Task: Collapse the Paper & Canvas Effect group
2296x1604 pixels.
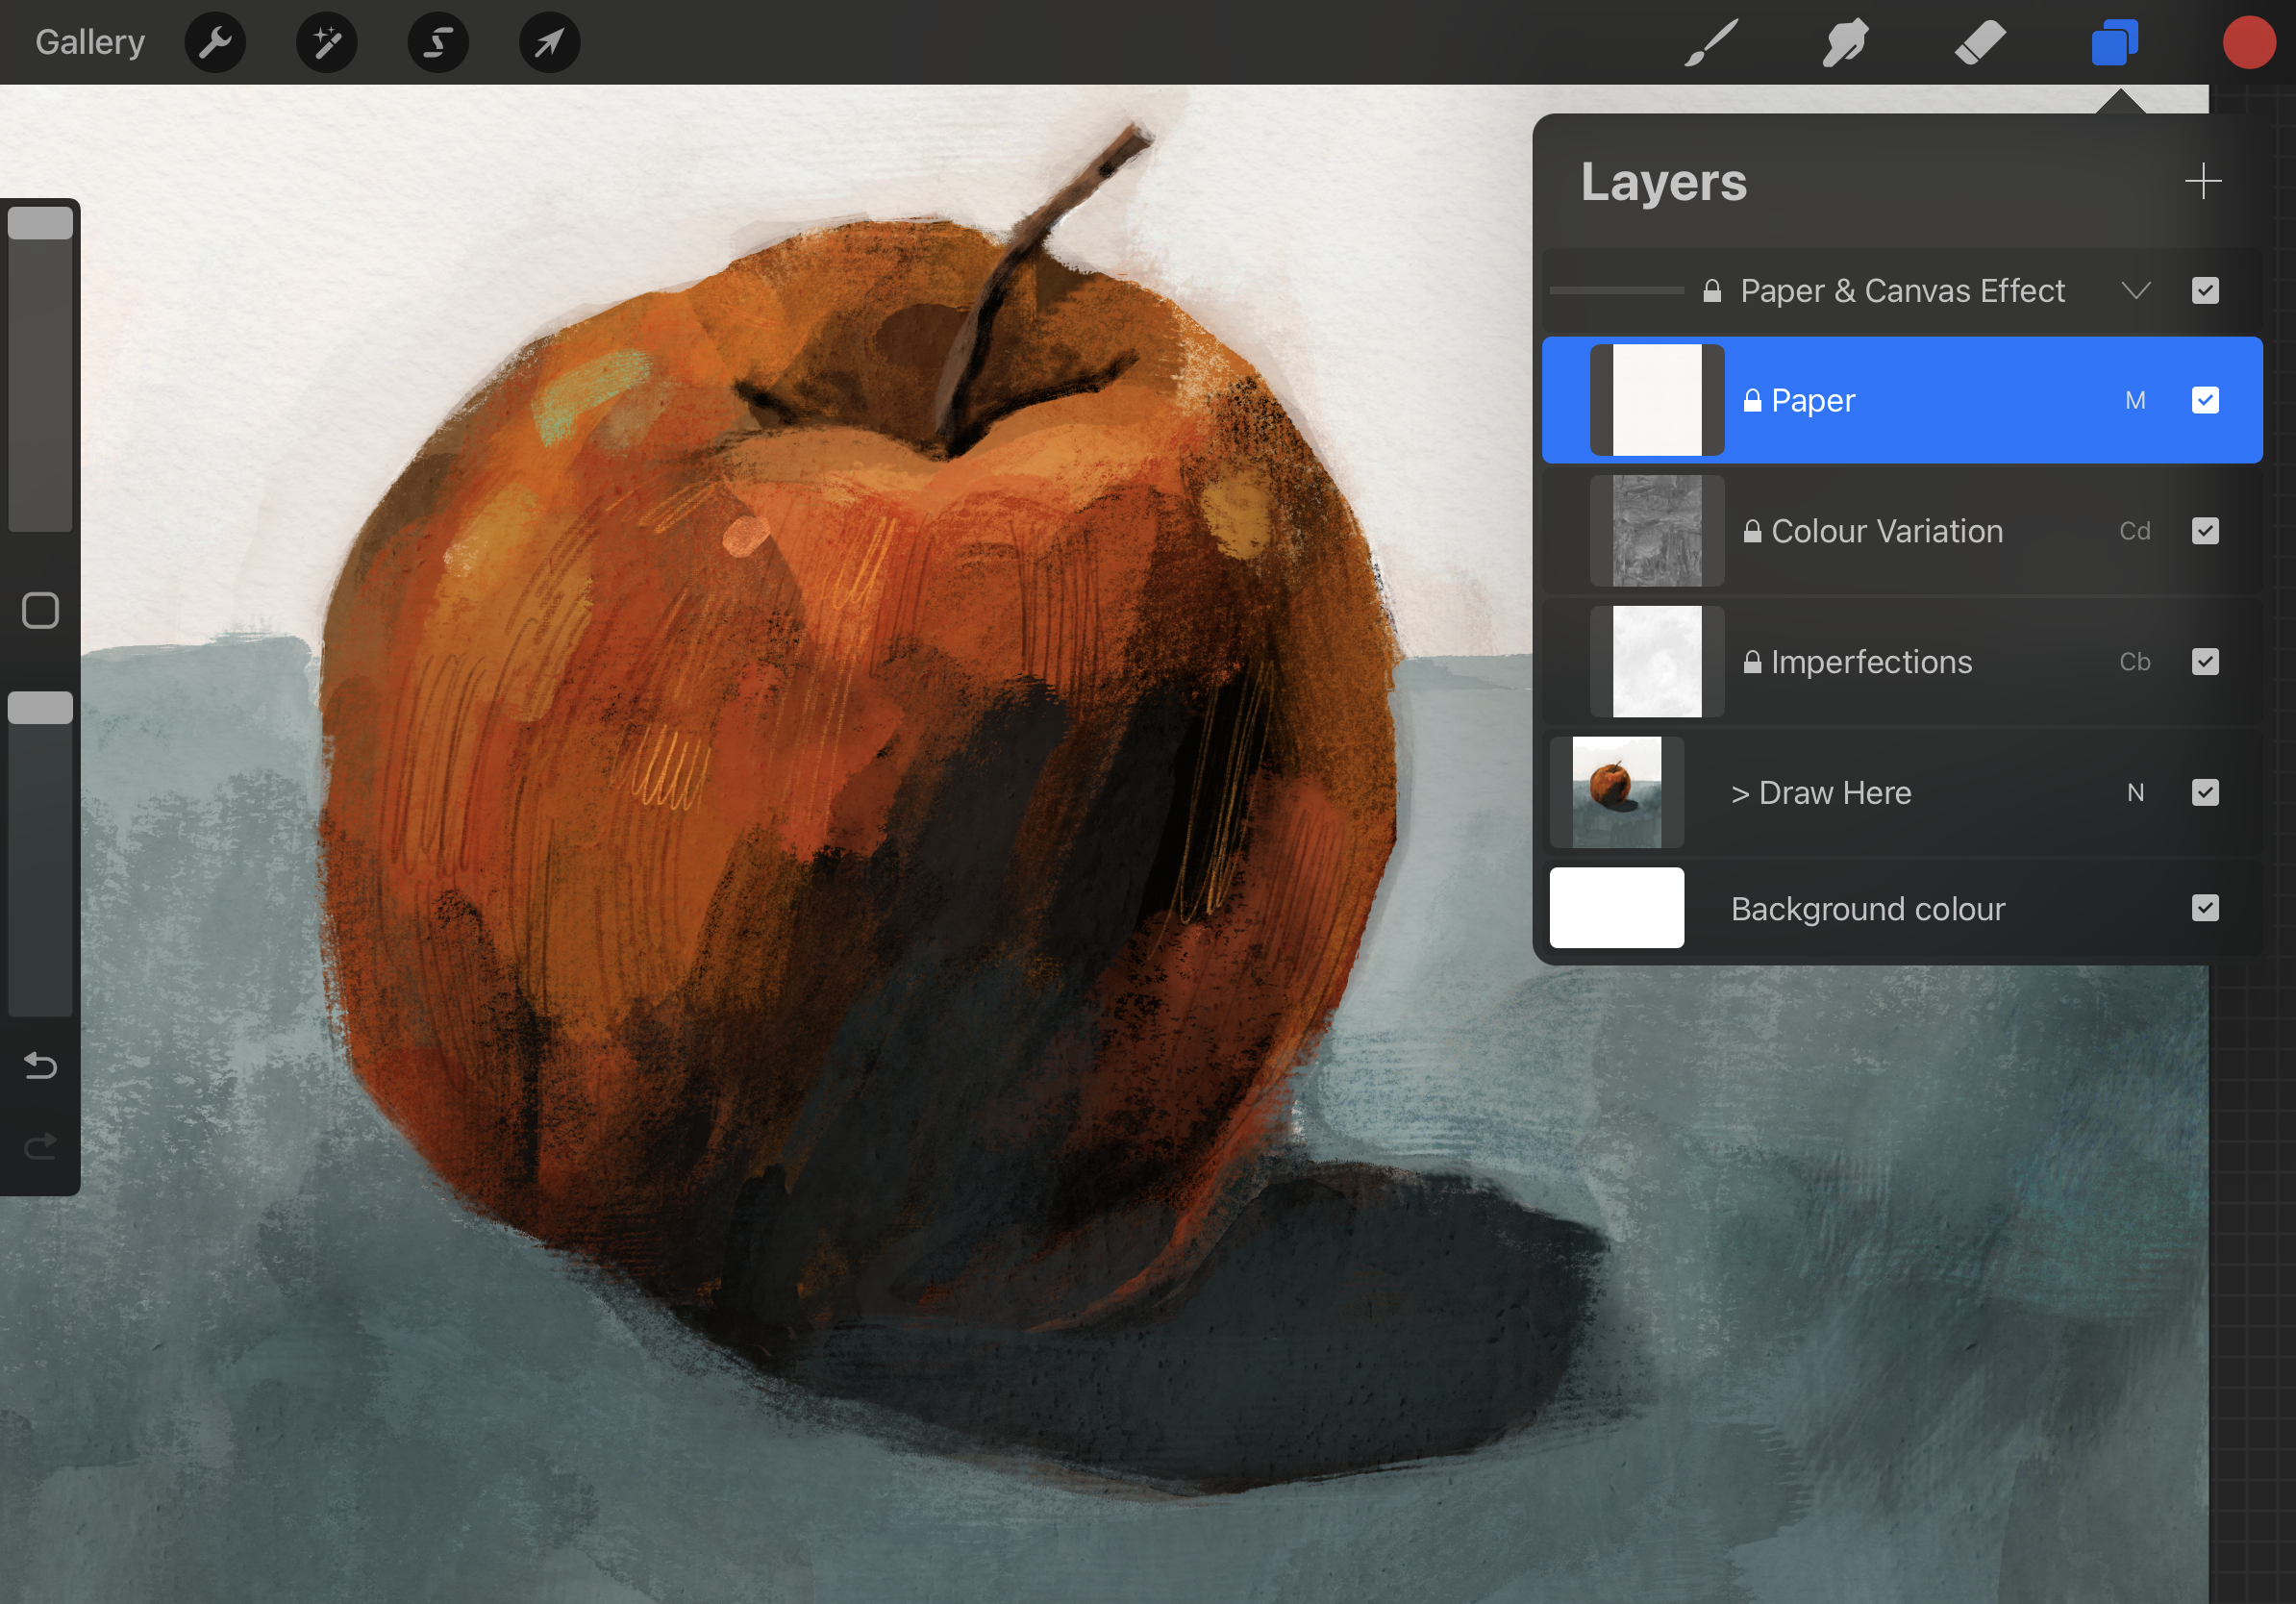Action: coord(2135,291)
